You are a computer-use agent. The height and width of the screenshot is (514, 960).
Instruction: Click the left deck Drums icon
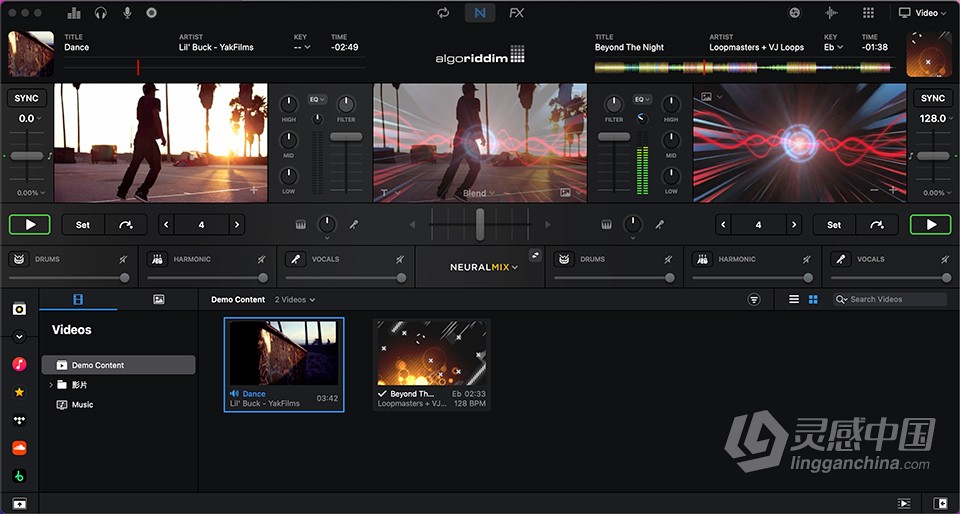coord(19,259)
